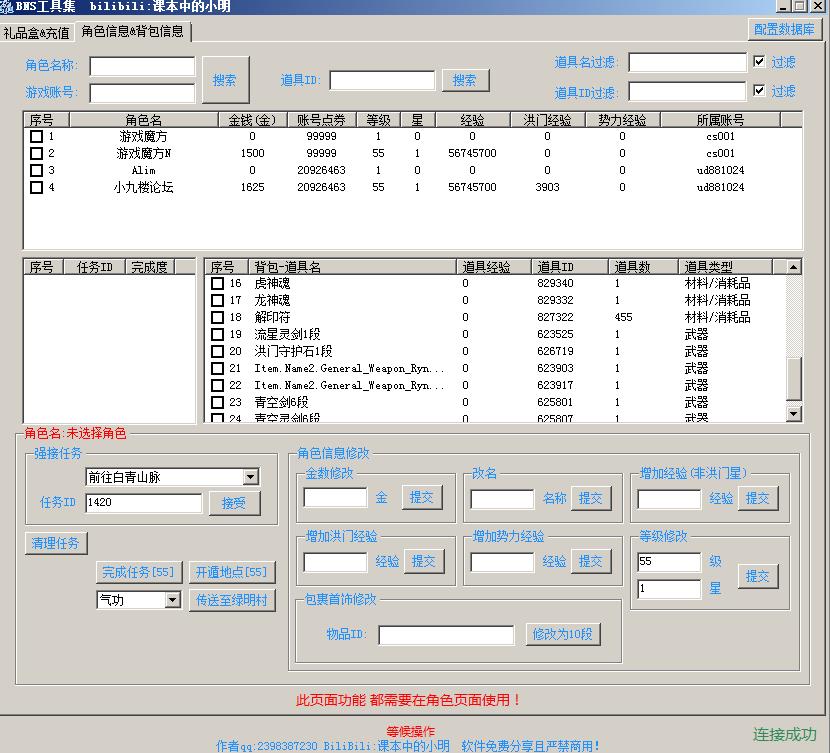Image resolution: width=830 pixels, height=753 pixels.
Task: Click the 清理任务 button
Action: [x=55, y=543]
